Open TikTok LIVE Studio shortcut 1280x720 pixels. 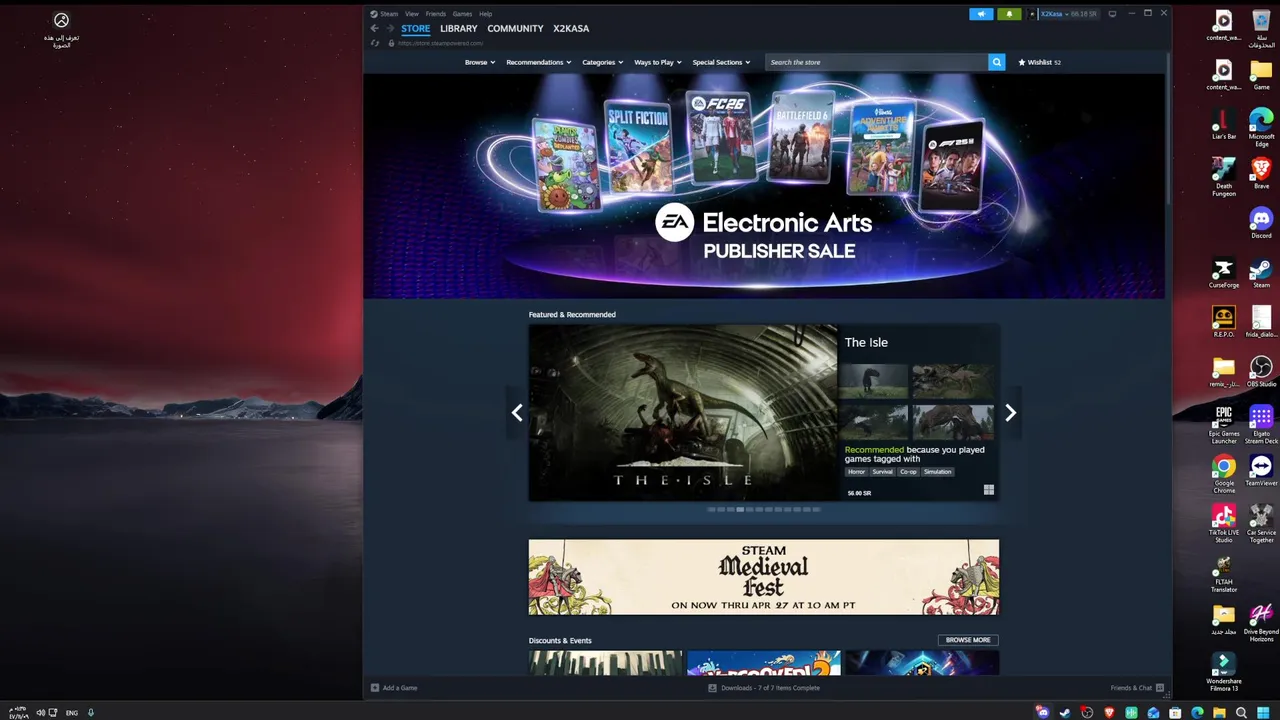click(x=1224, y=524)
